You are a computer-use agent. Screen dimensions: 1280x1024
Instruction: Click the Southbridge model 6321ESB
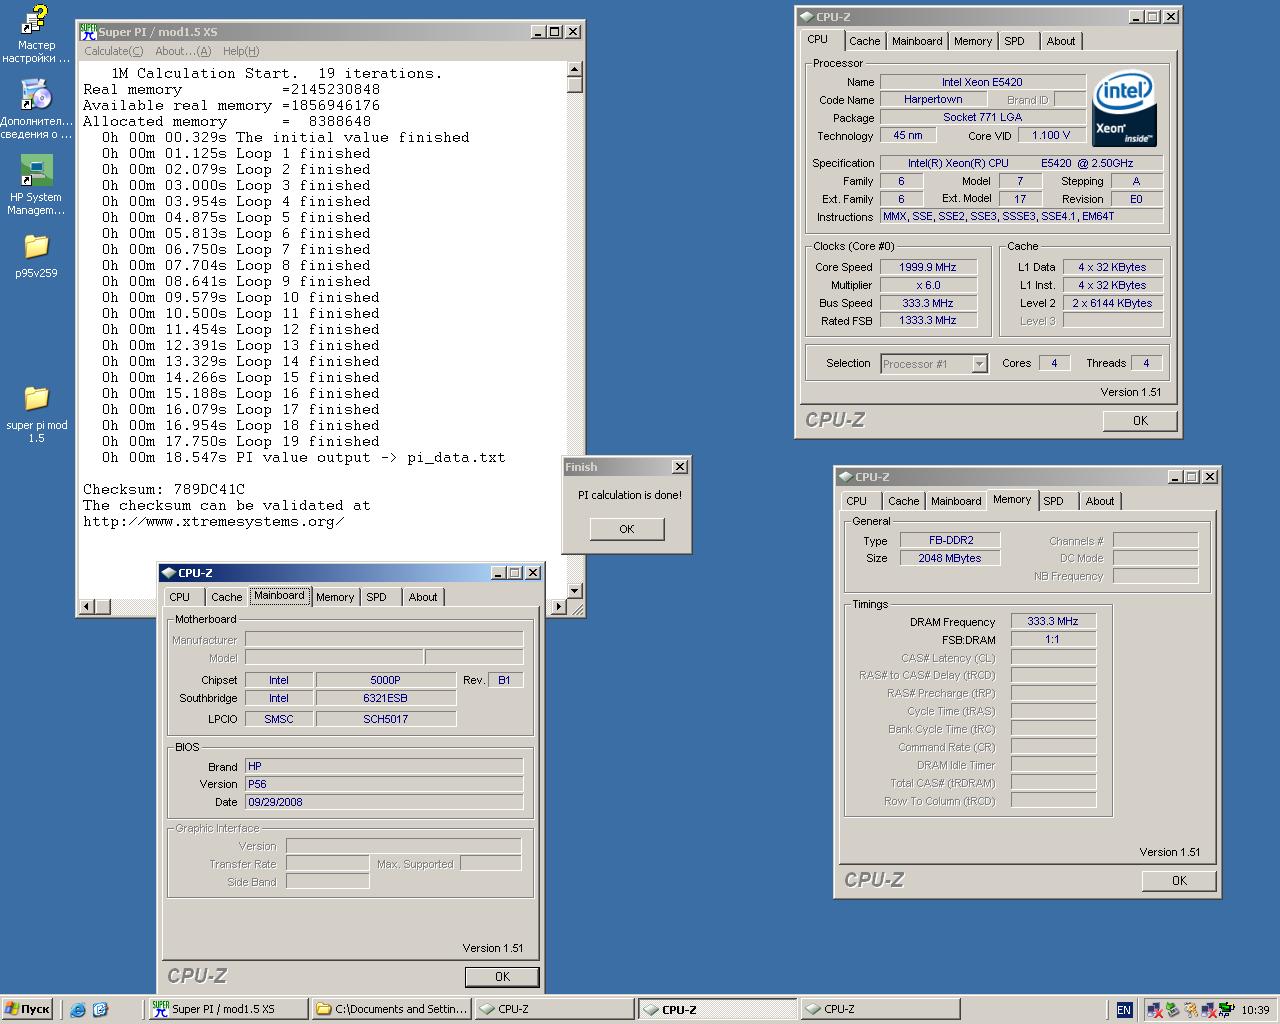pos(385,698)
